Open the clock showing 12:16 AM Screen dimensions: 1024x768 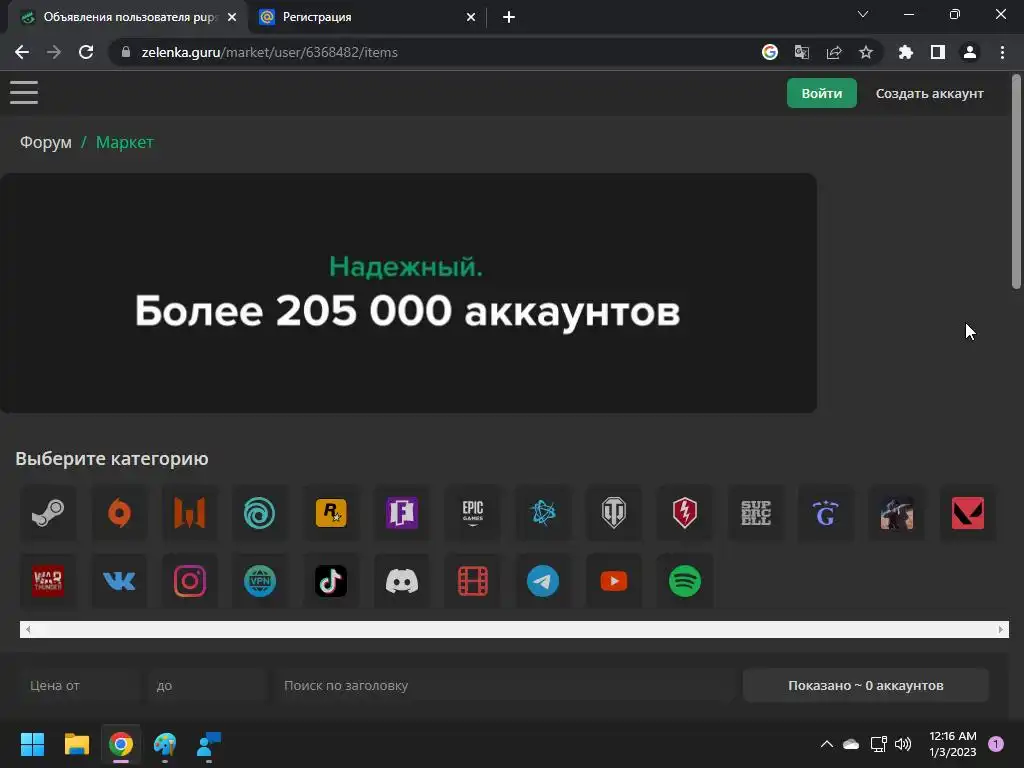pos(953,744)
